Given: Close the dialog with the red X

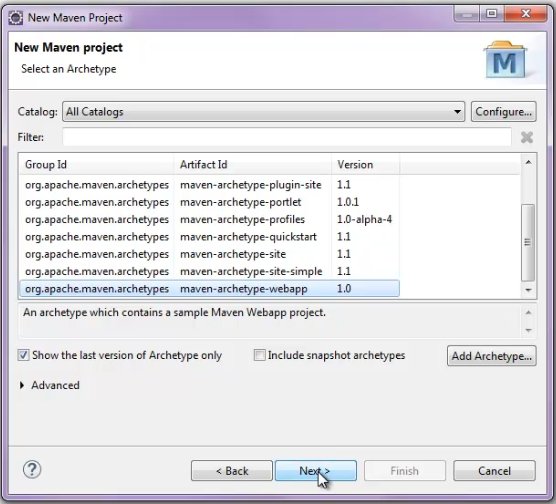Looking at the screenshot, I should click(x=526, y=14).
